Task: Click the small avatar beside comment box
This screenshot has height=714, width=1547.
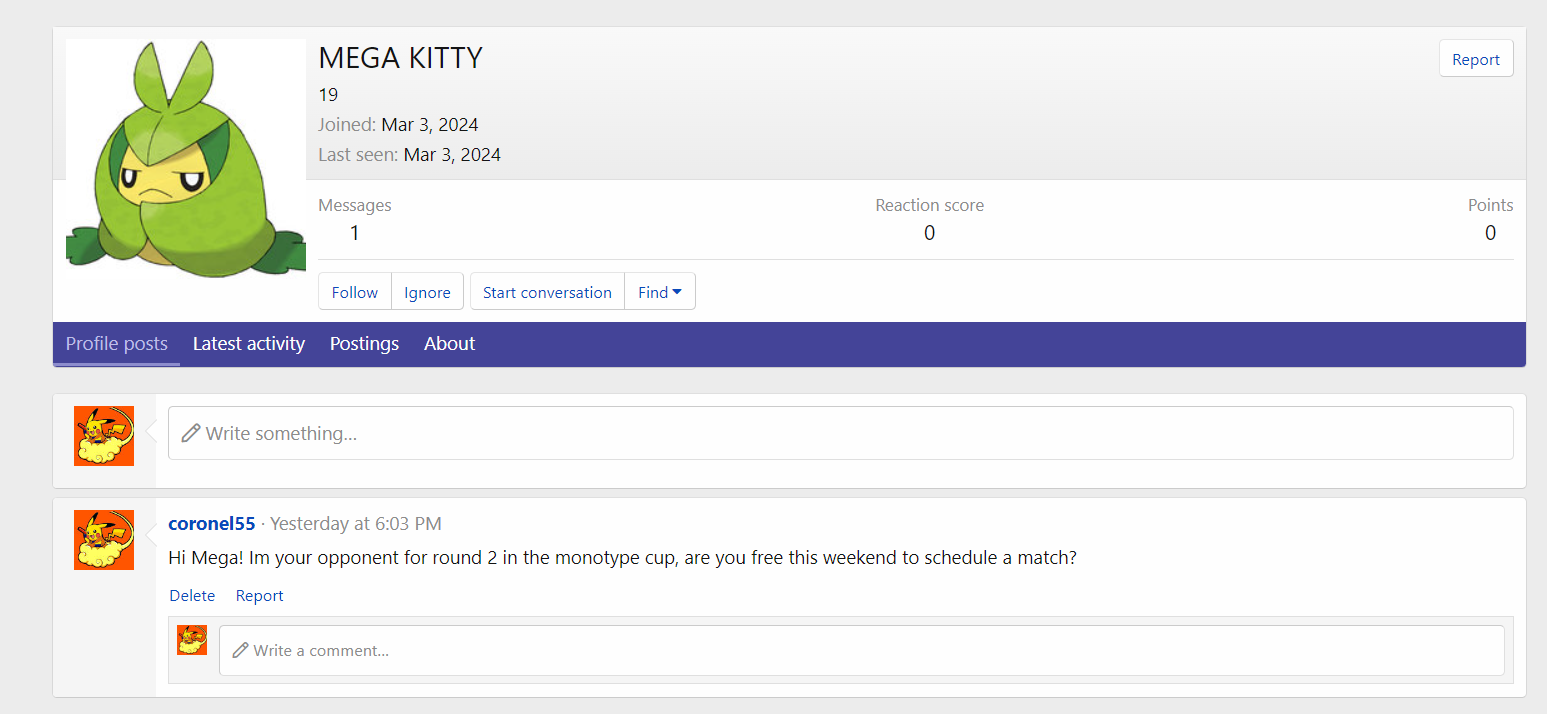Action: 192,640
